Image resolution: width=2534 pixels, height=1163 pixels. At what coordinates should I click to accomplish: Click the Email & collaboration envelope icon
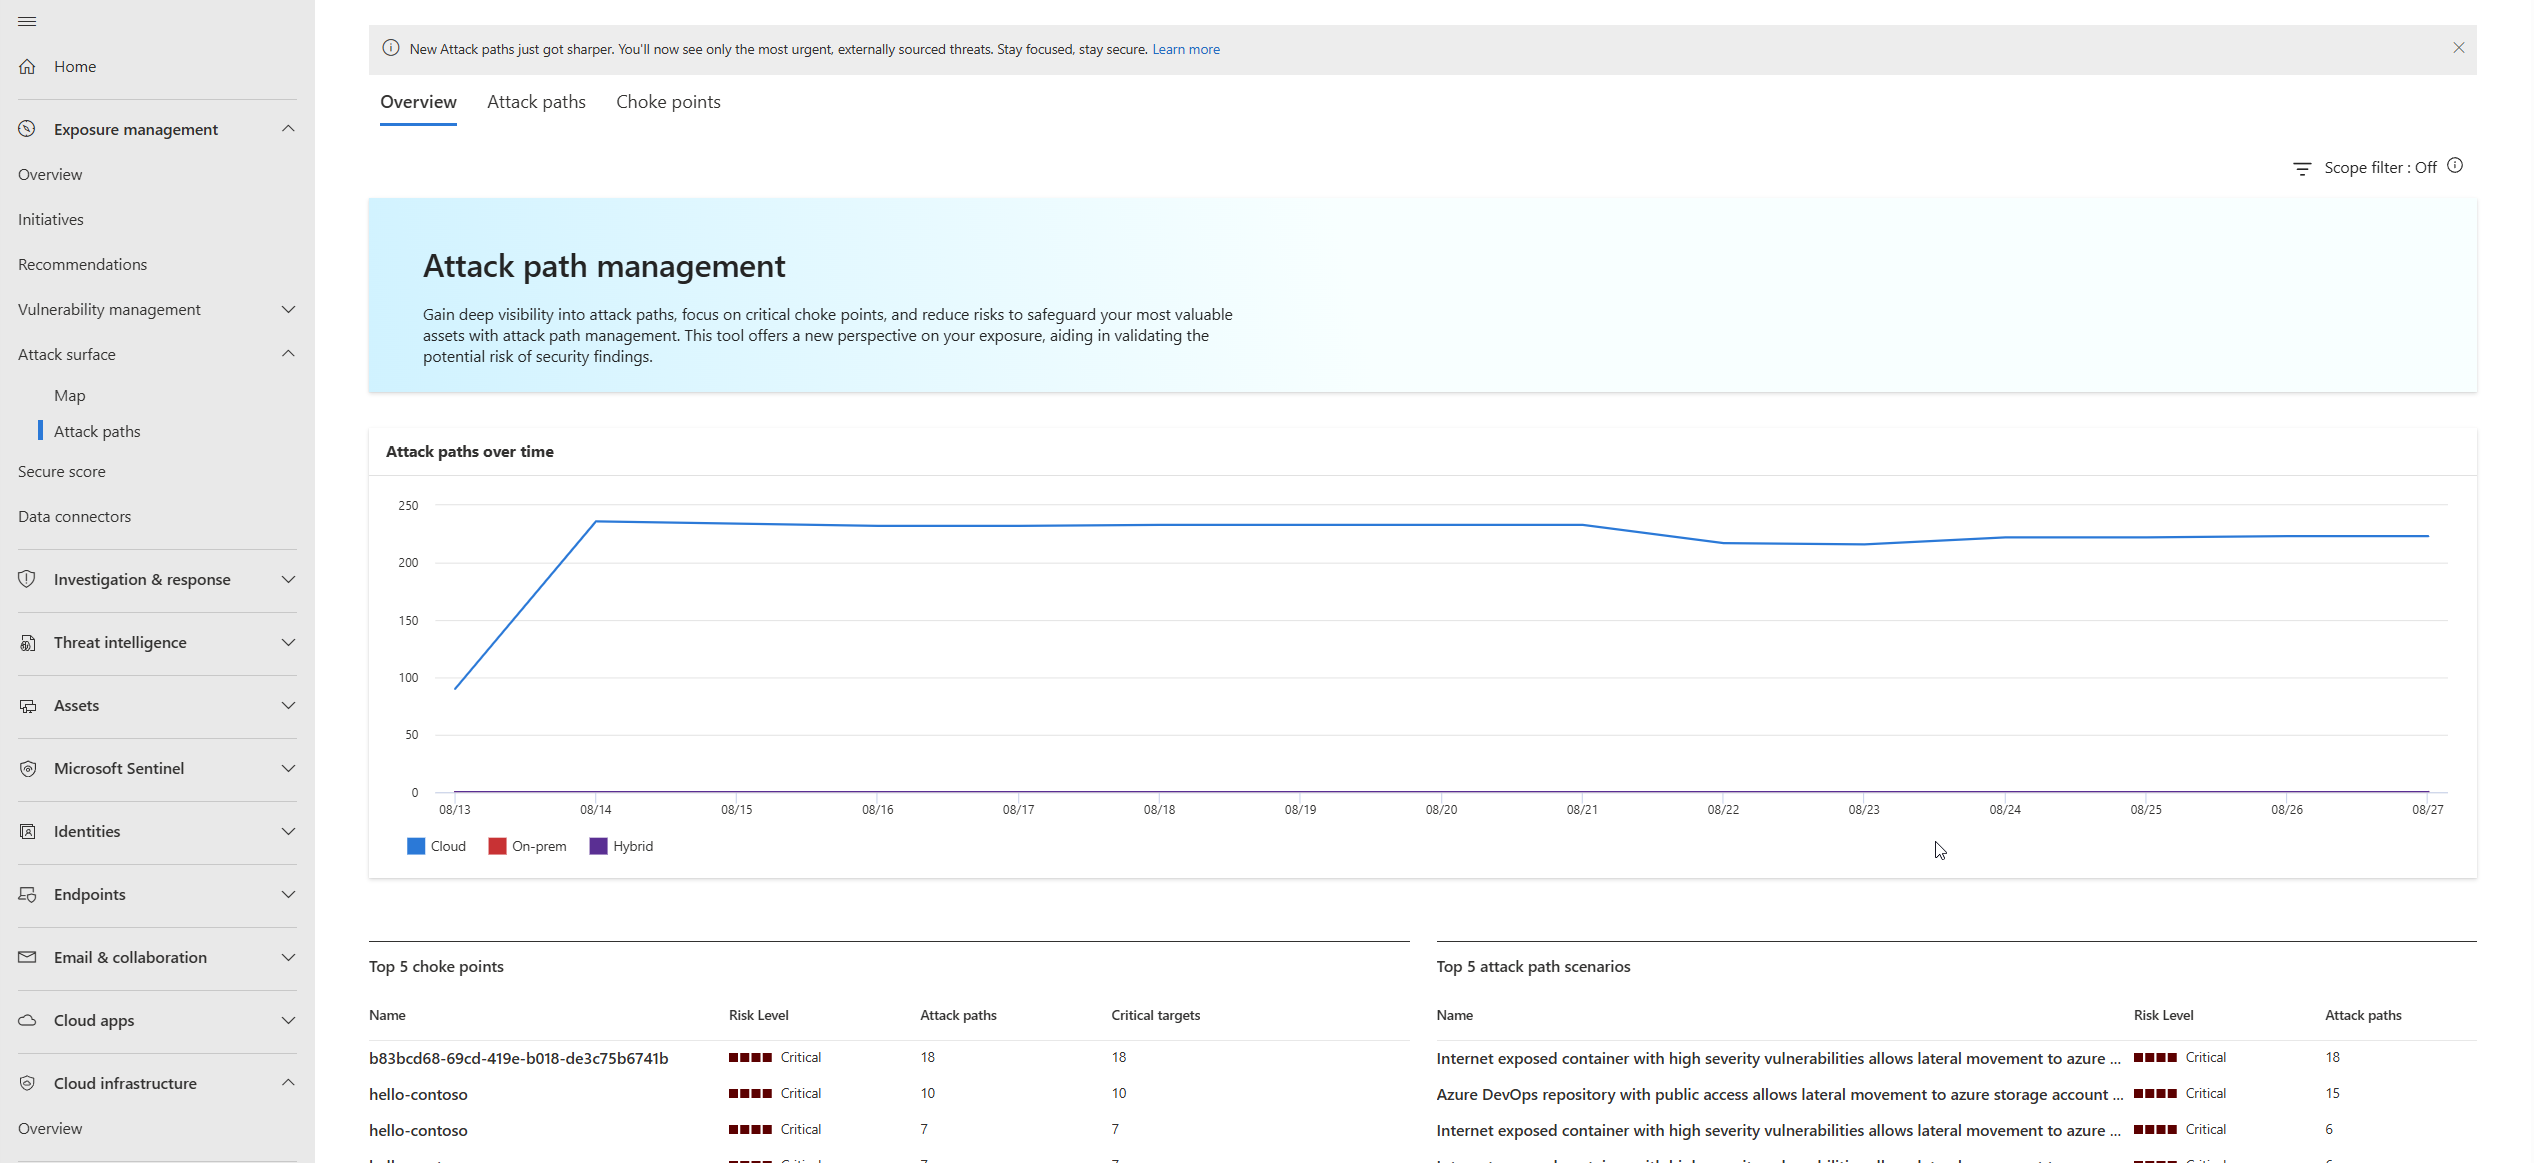[x=27, y=957]
